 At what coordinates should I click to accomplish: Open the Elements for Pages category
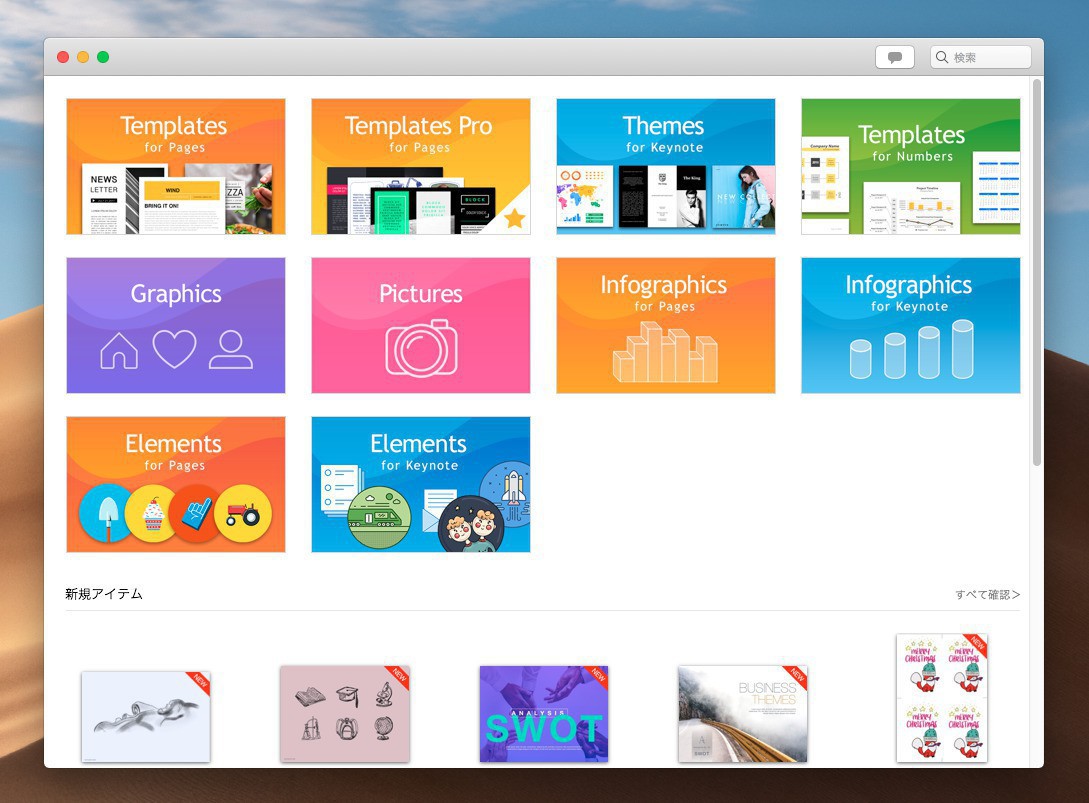[x=176, y=484]
